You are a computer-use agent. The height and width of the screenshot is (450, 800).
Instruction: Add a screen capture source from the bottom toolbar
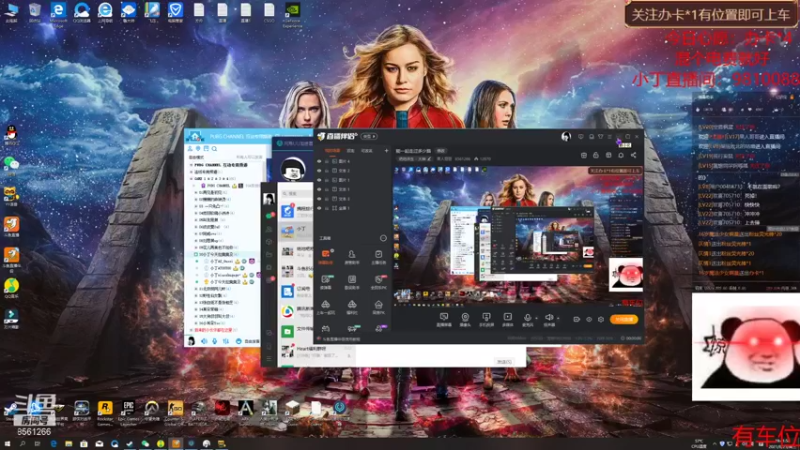coord(444,320)
